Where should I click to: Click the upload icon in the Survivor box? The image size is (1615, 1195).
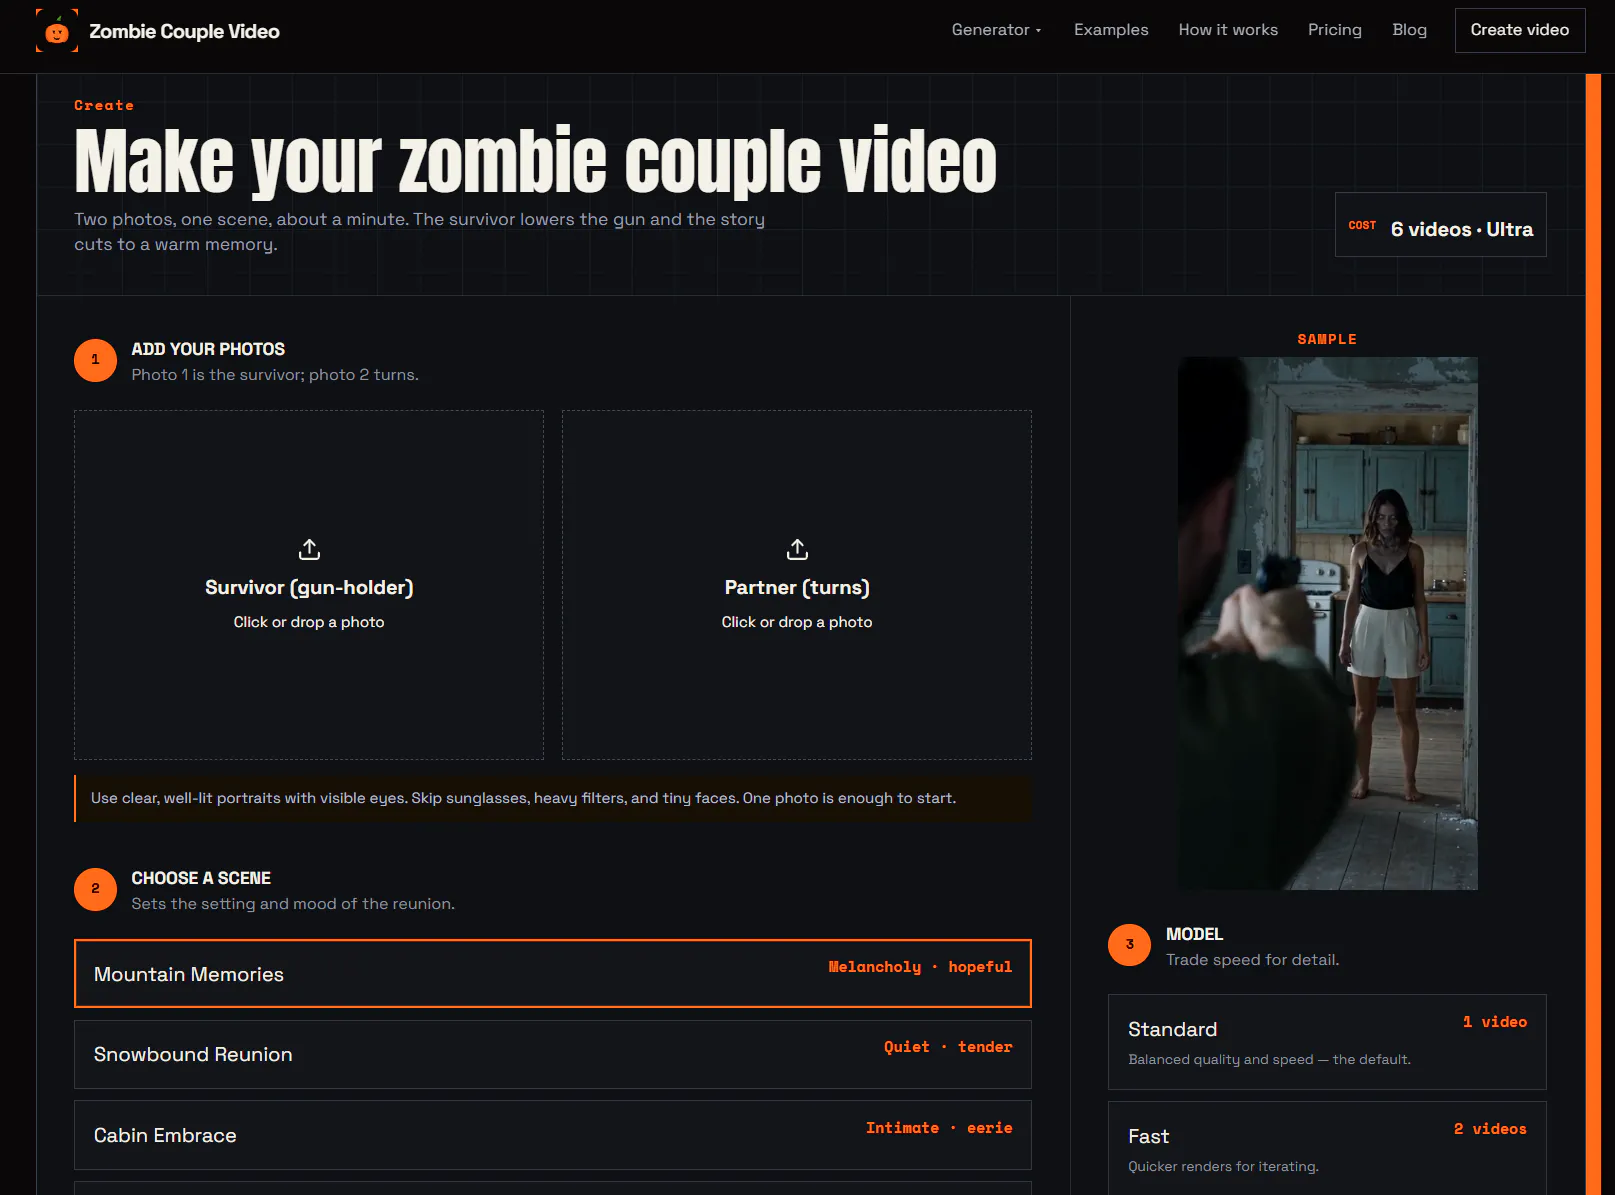coord(309,549)
